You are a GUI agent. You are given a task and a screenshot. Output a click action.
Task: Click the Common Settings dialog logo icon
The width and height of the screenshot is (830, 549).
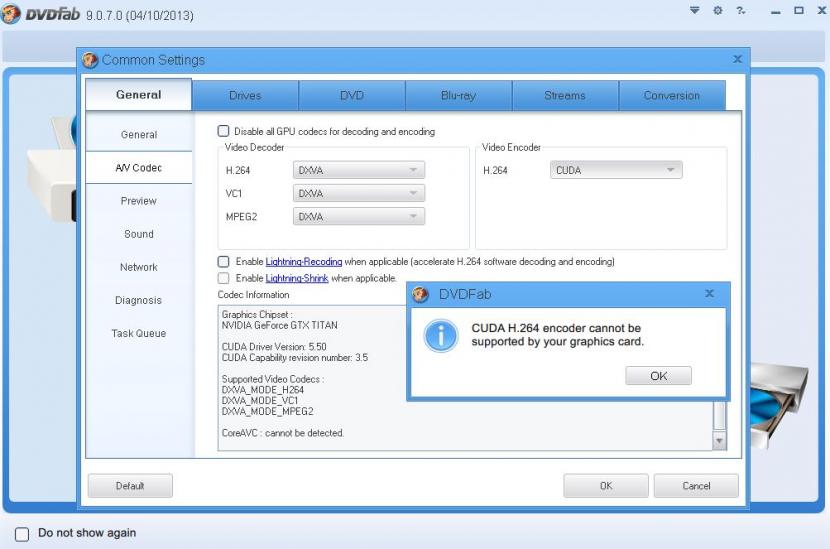90,61
